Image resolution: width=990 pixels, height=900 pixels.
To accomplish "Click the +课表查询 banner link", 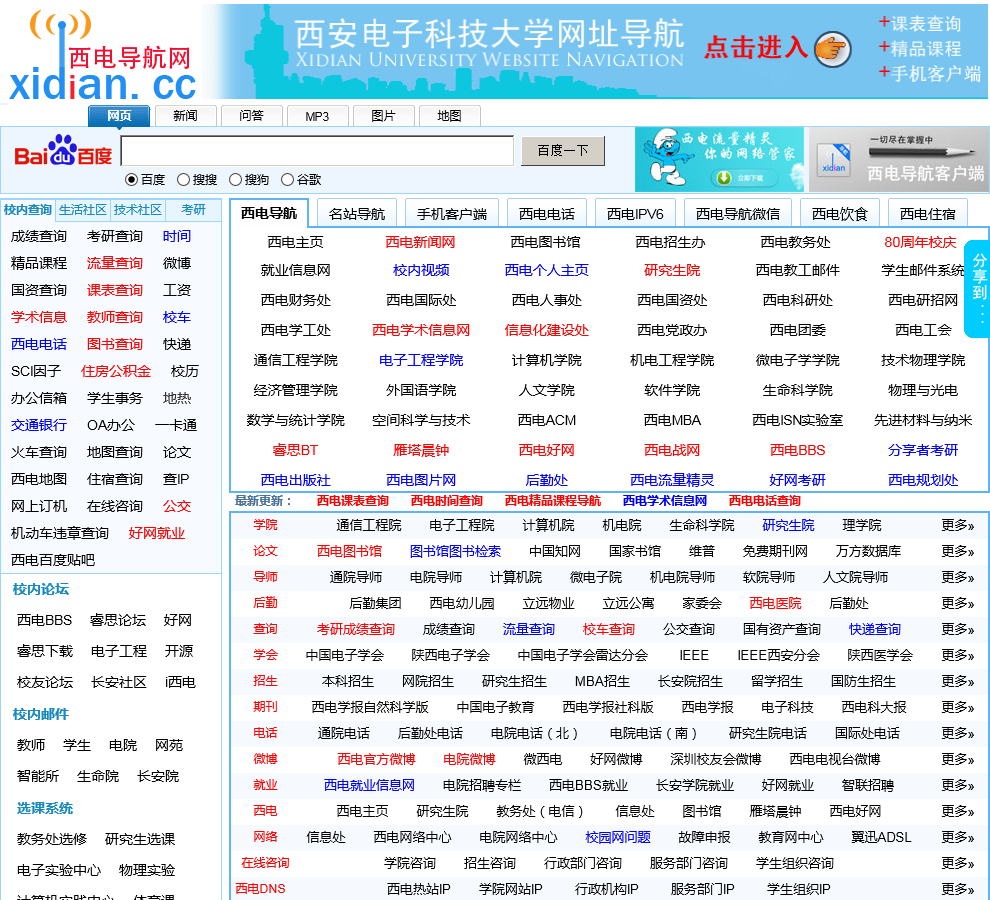I will (x=920, y=24).
